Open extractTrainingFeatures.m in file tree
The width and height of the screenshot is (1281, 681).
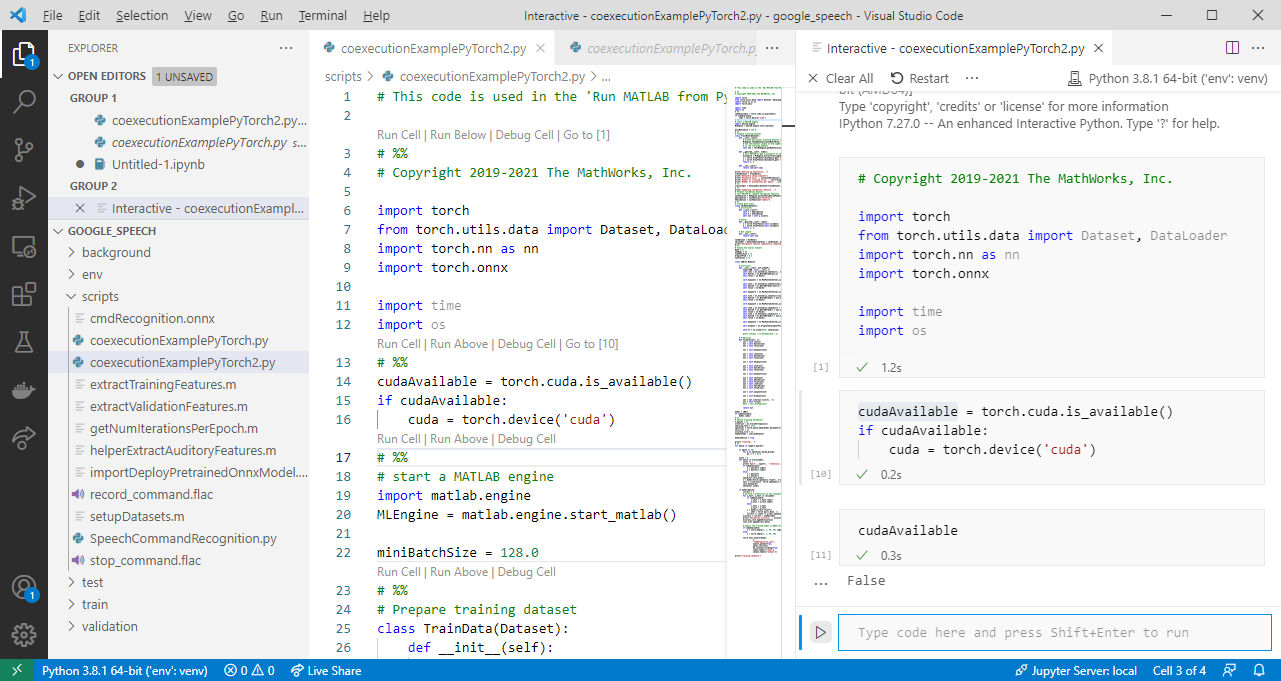pyautogui.click(x=162, y=384)
